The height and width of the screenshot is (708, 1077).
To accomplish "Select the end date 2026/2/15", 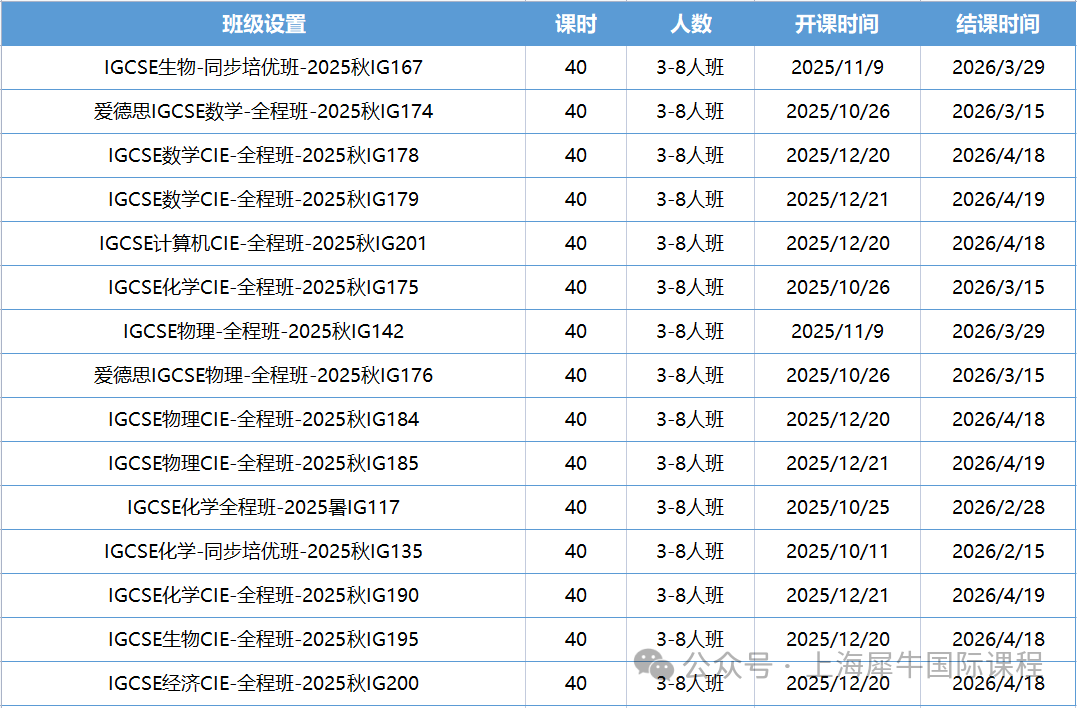I will (x=998, y=552).
